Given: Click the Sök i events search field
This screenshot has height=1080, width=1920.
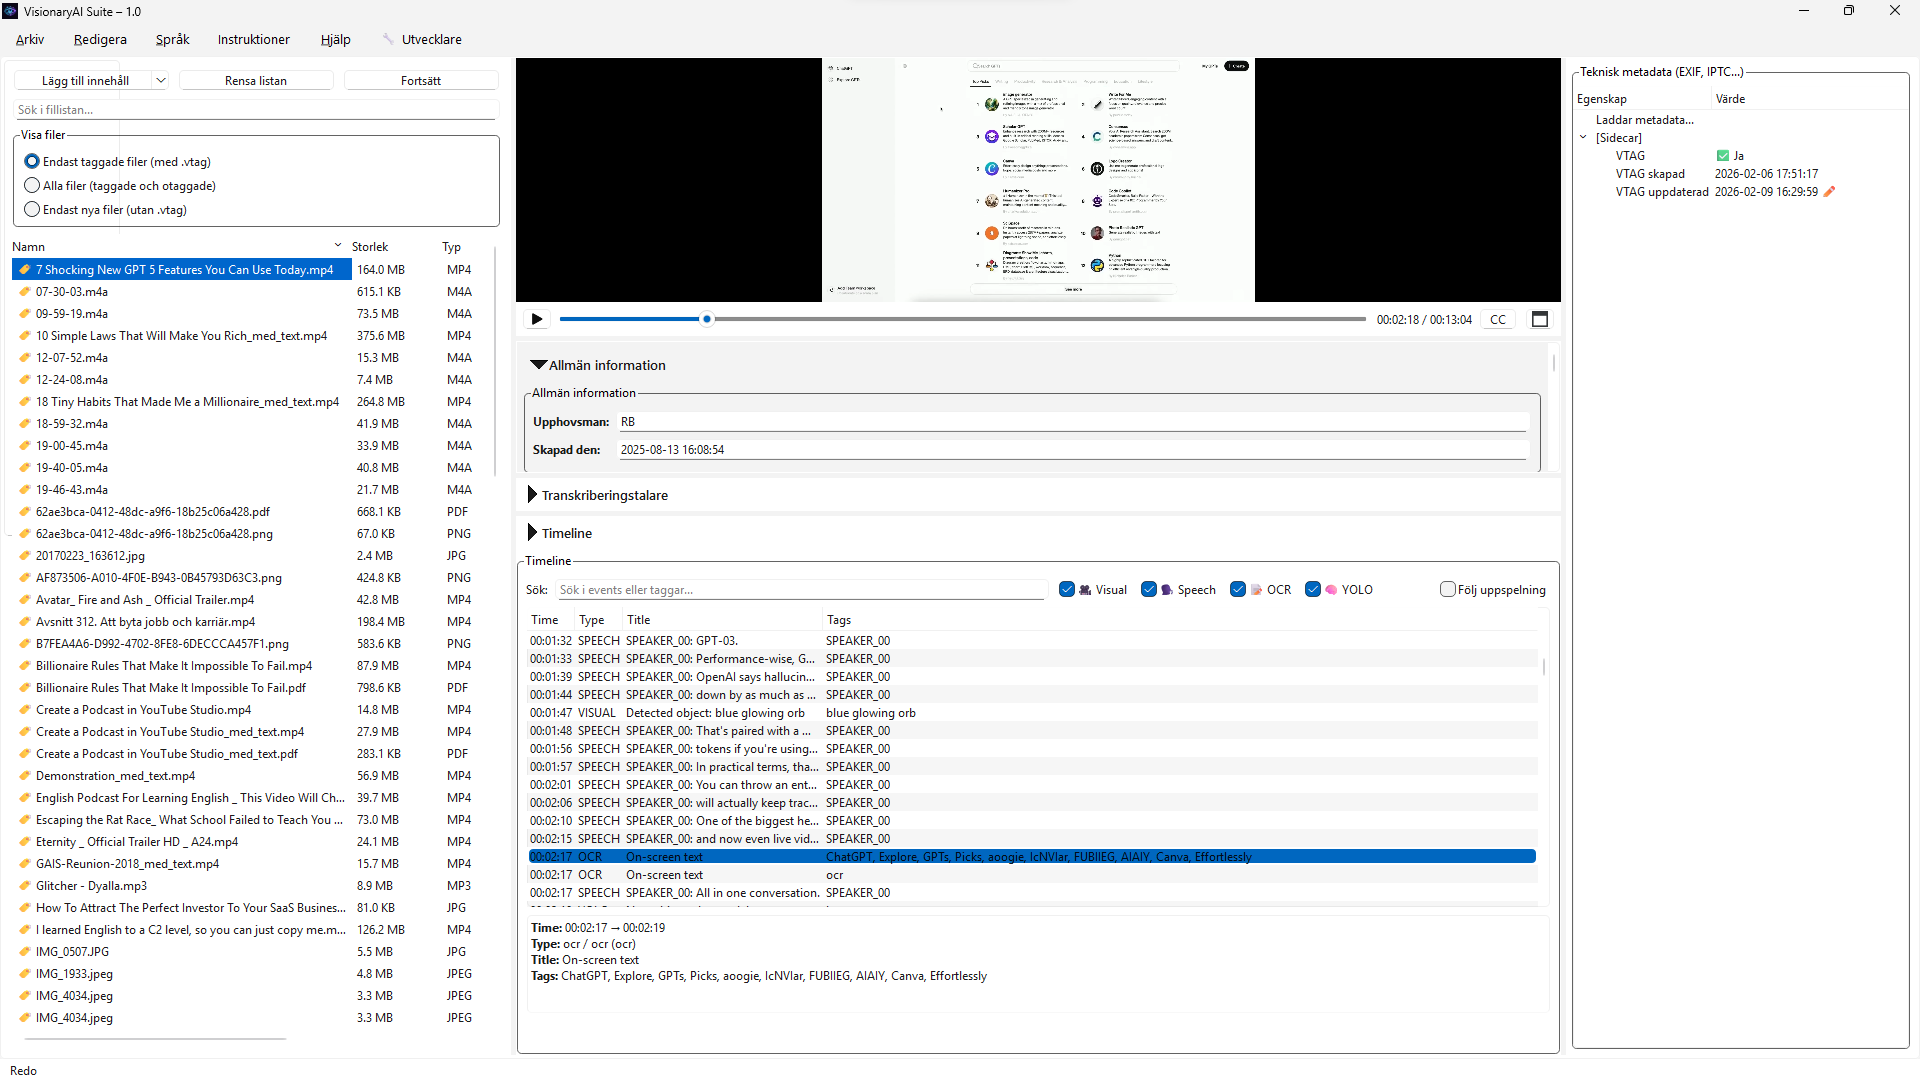Looking at the screenshot, I should [800, 590].
